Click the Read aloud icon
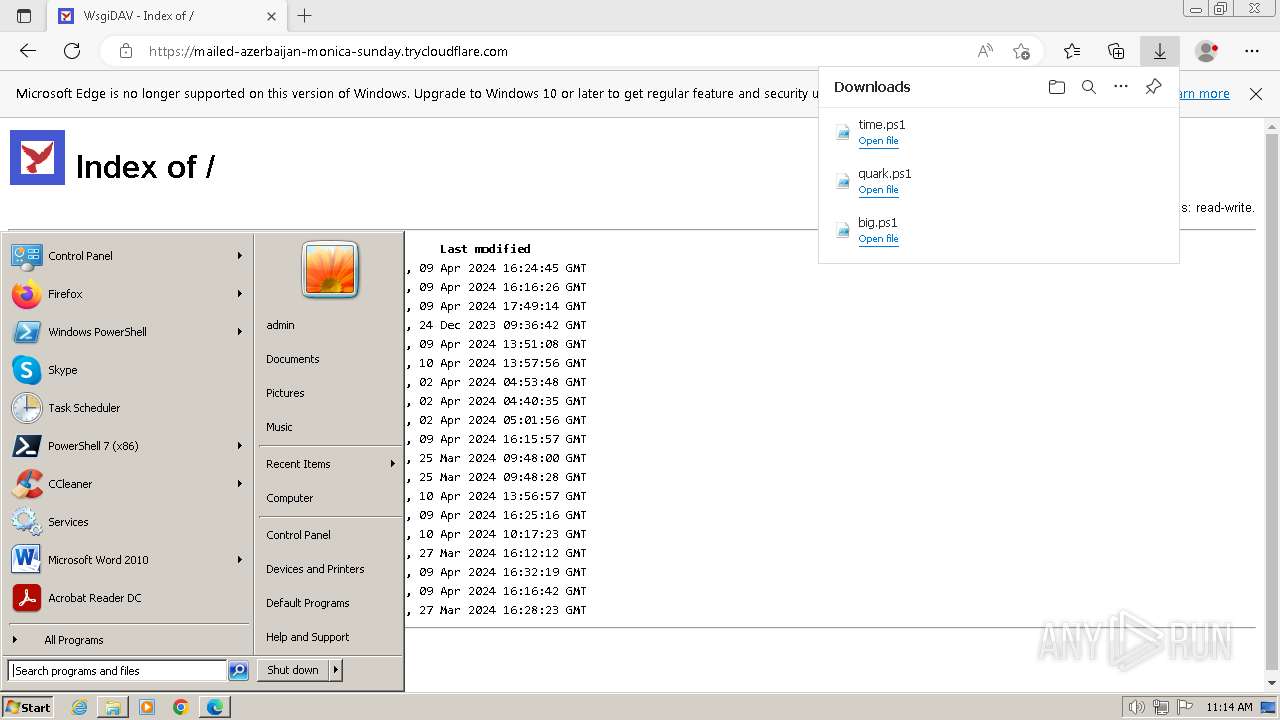 click(x=985, y=51)
